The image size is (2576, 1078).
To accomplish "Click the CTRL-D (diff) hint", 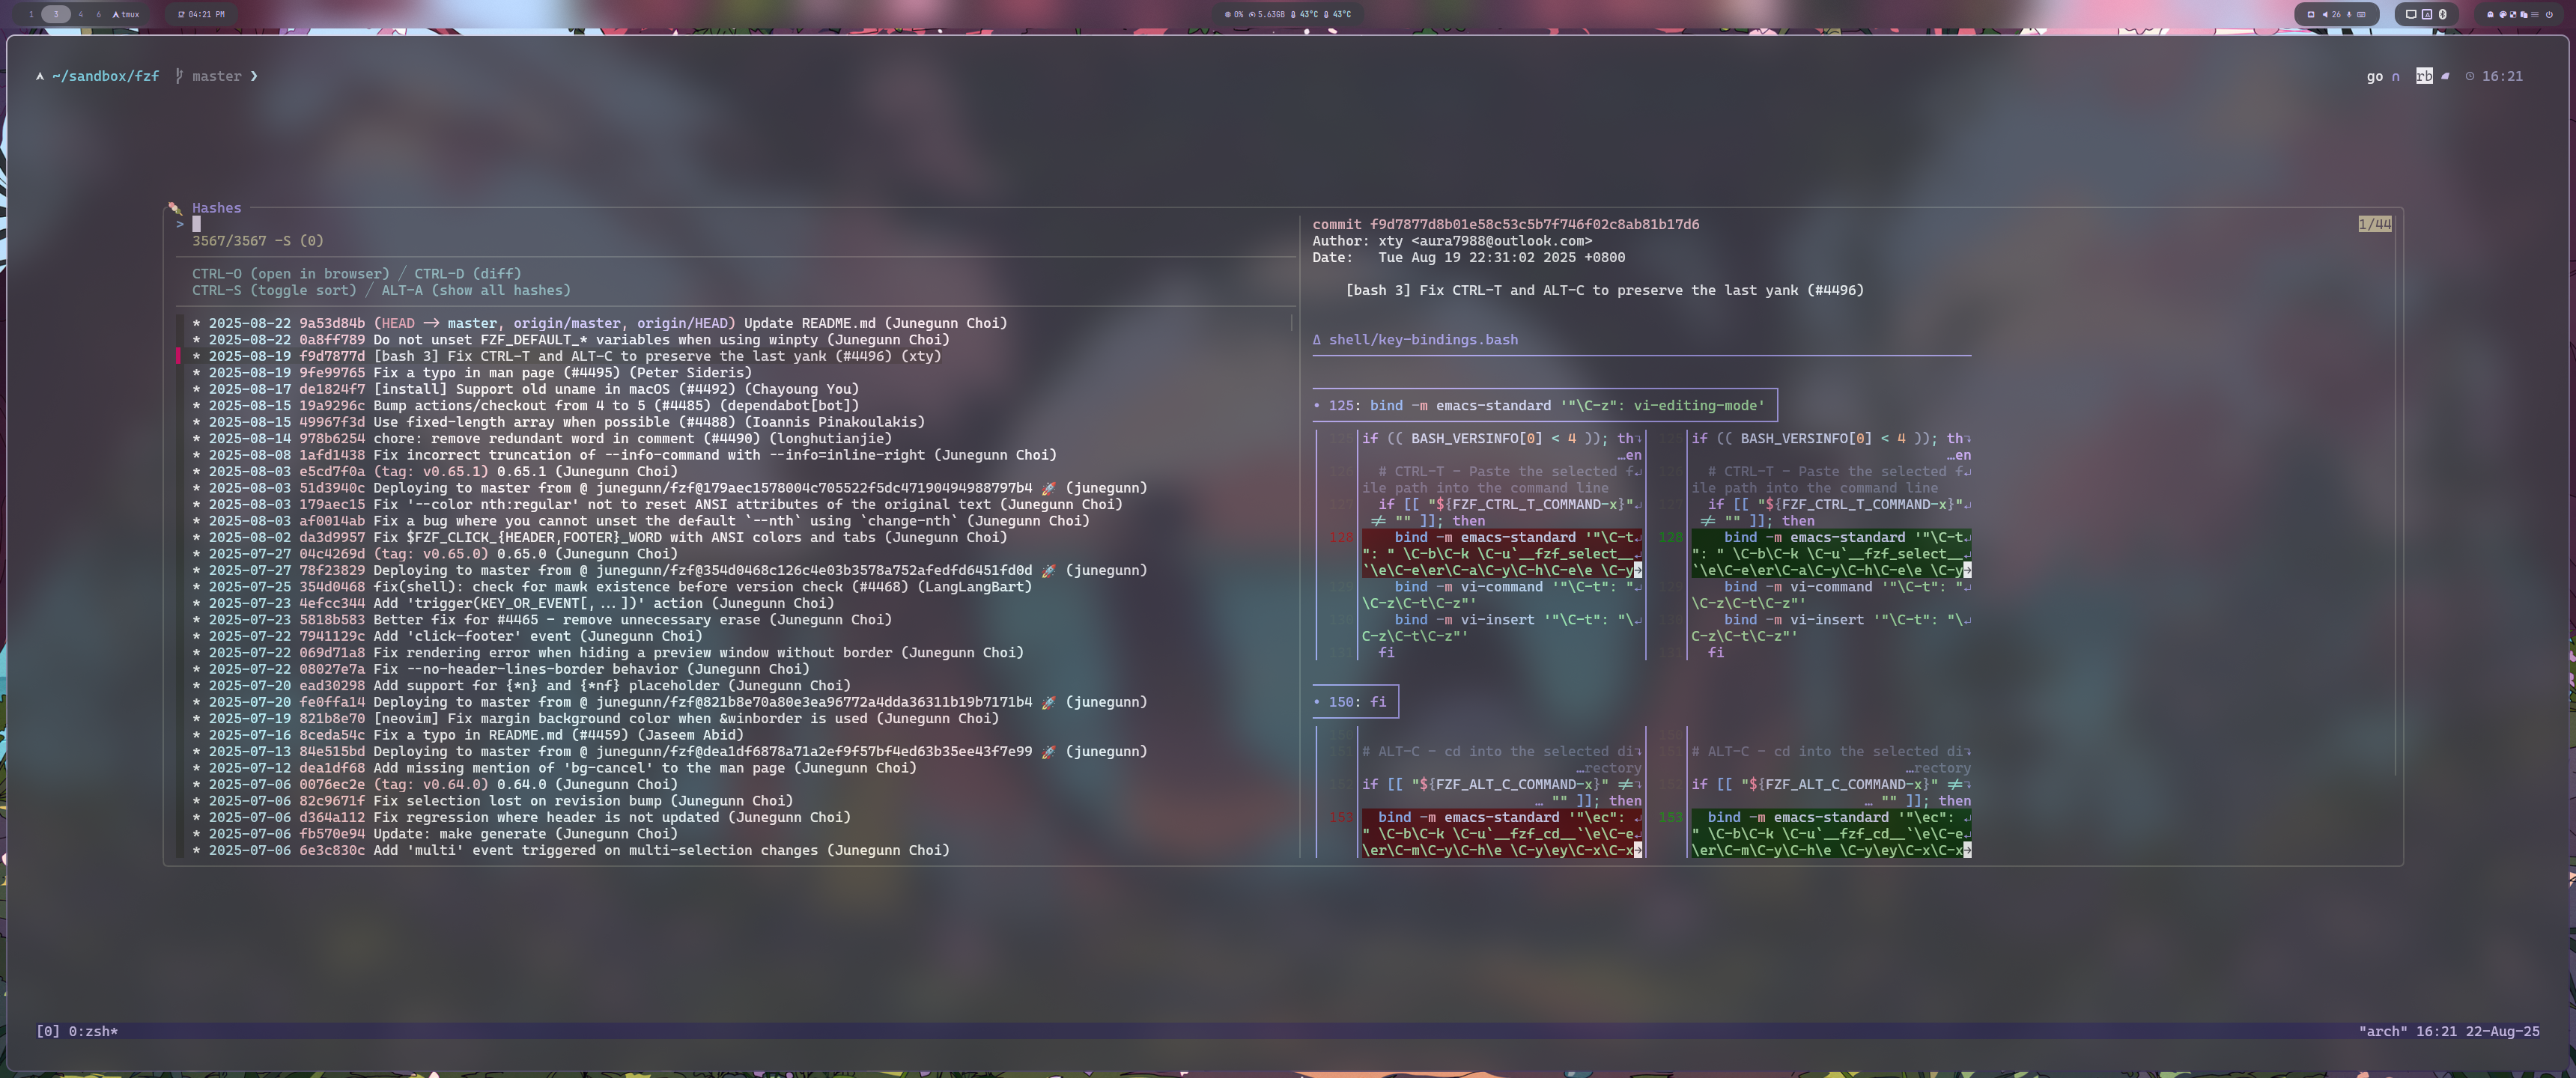I will pos(467,274).
